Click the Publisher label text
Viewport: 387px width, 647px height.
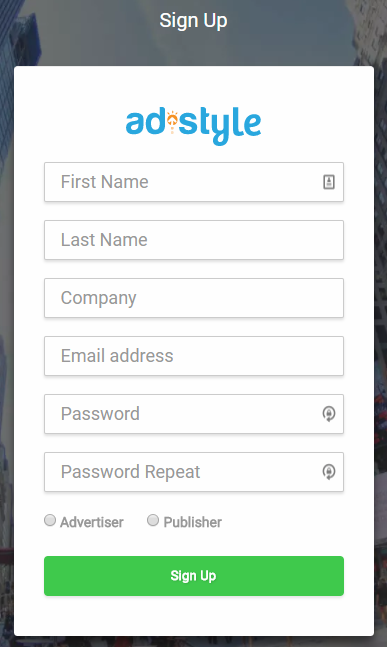click(x=193, y=522)
